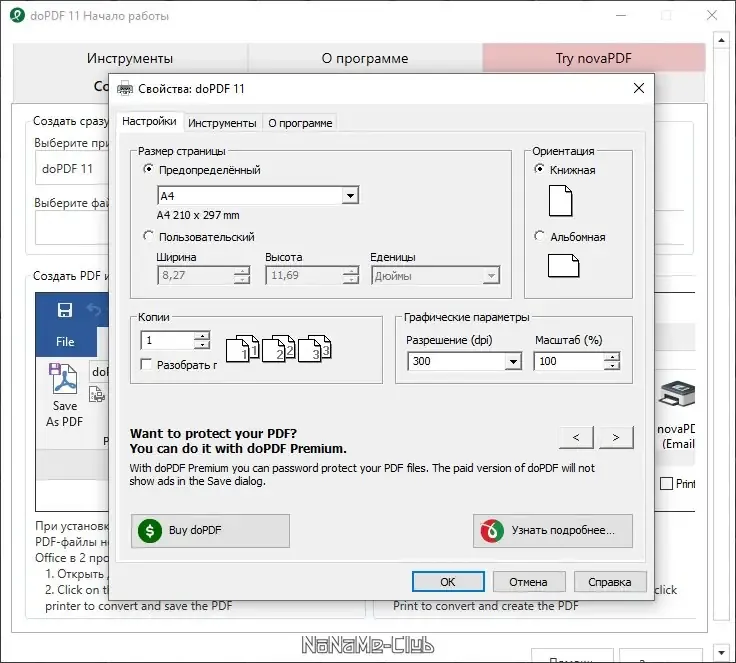Click the novaPDF logo on Узнать подробнее
The image size is (736, 663).
491,531
